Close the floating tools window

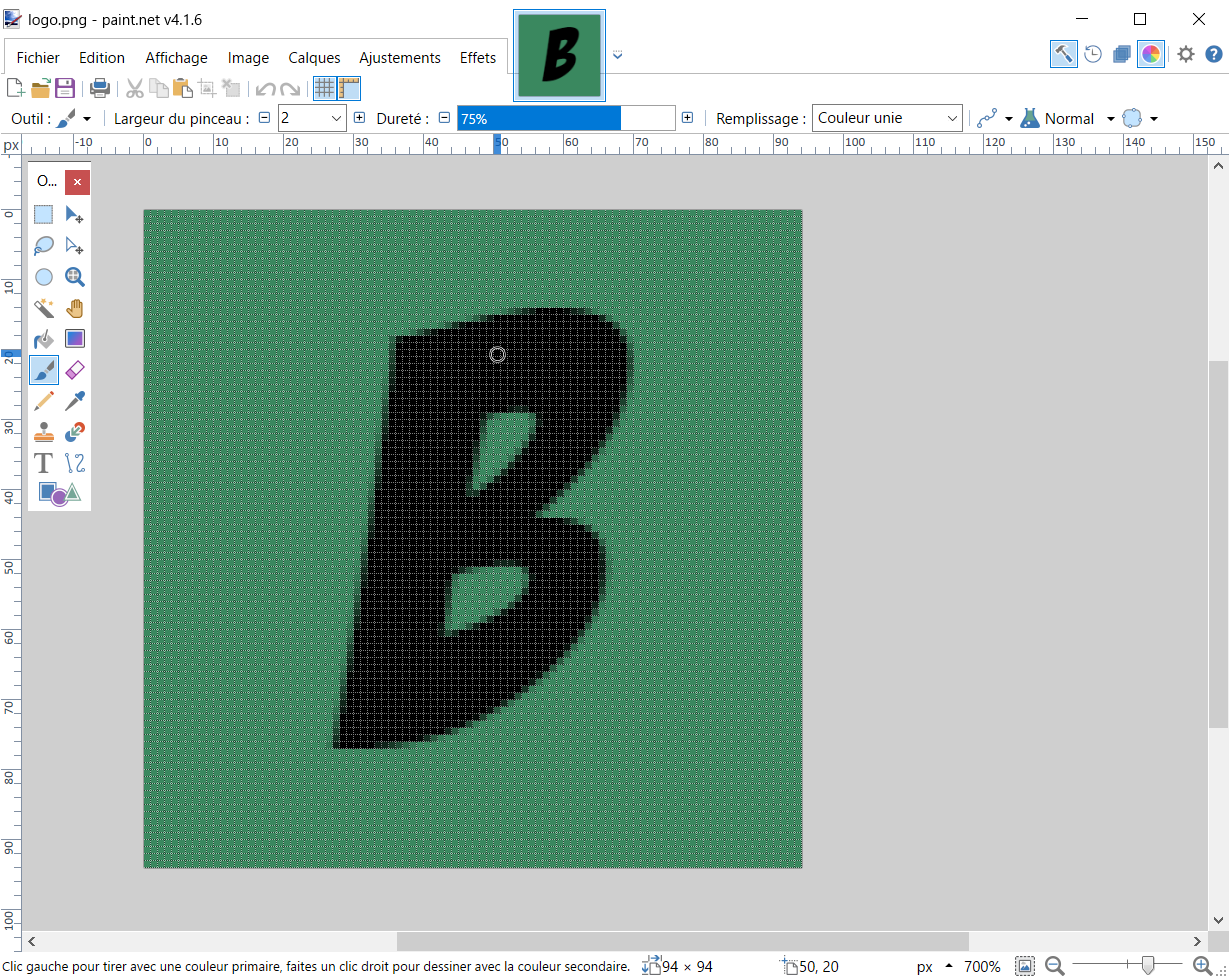[x=77, y=182]
